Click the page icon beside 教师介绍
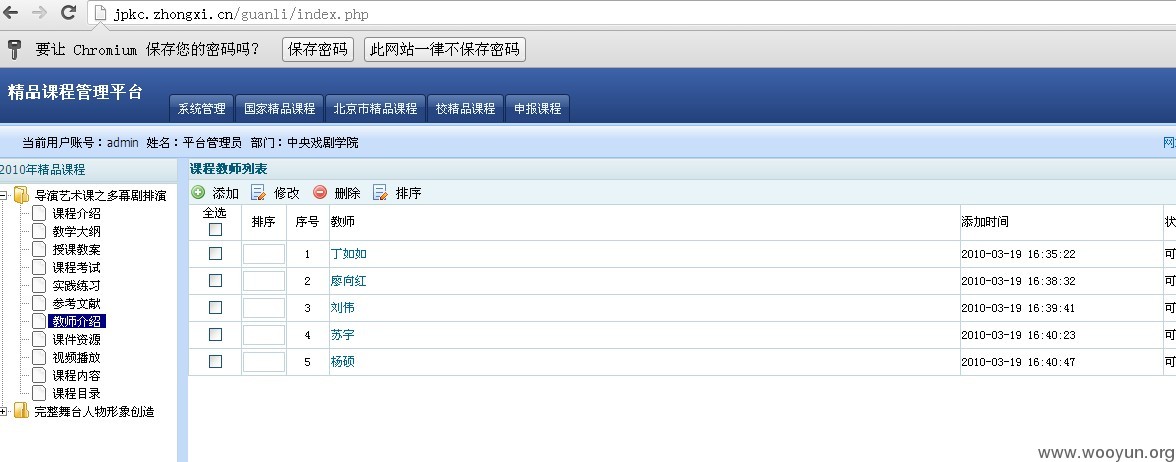The image size is (1176, 462). point(40,322)
